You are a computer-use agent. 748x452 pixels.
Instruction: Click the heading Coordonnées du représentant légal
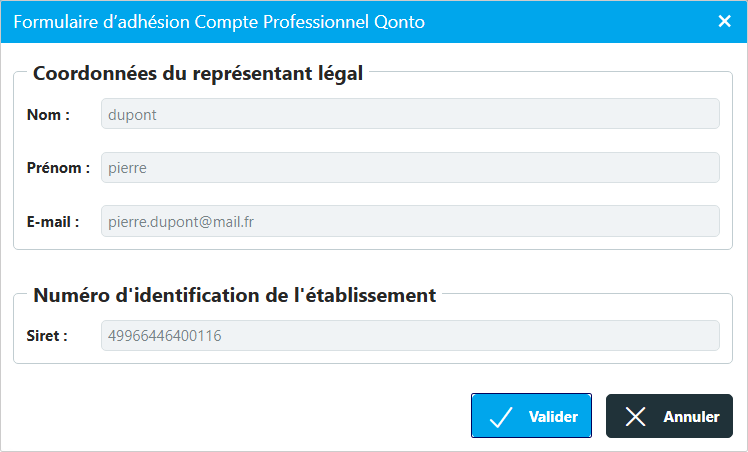197,74
